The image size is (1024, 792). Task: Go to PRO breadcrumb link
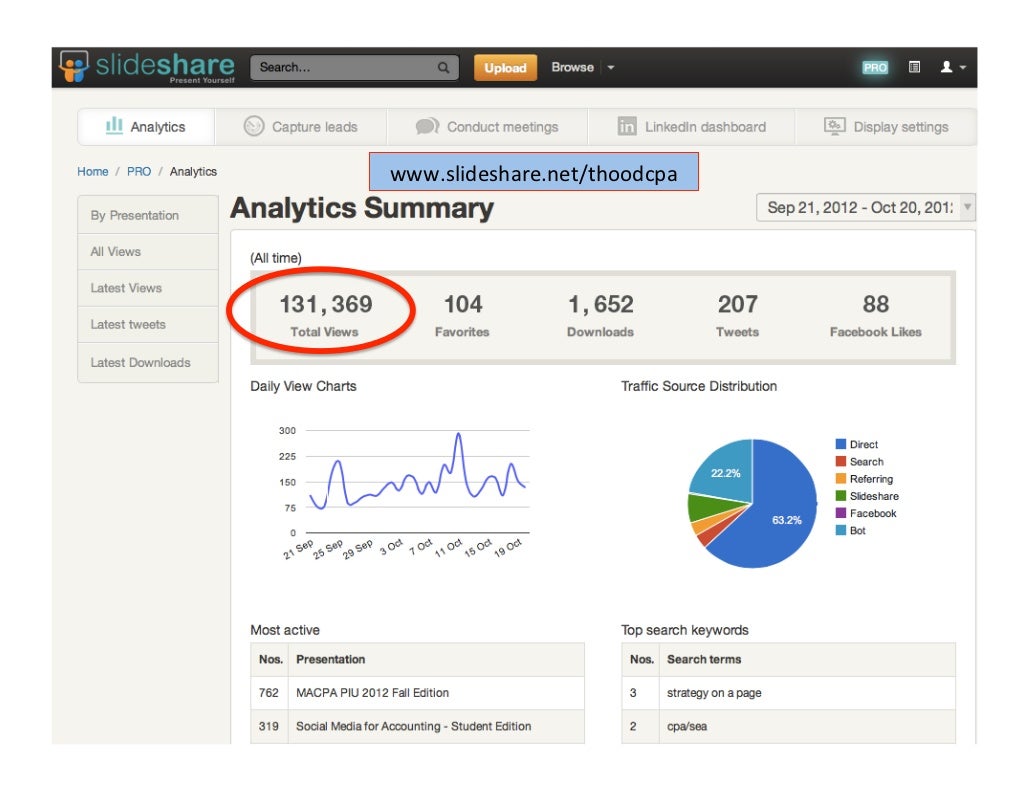[x=138, y=172]
